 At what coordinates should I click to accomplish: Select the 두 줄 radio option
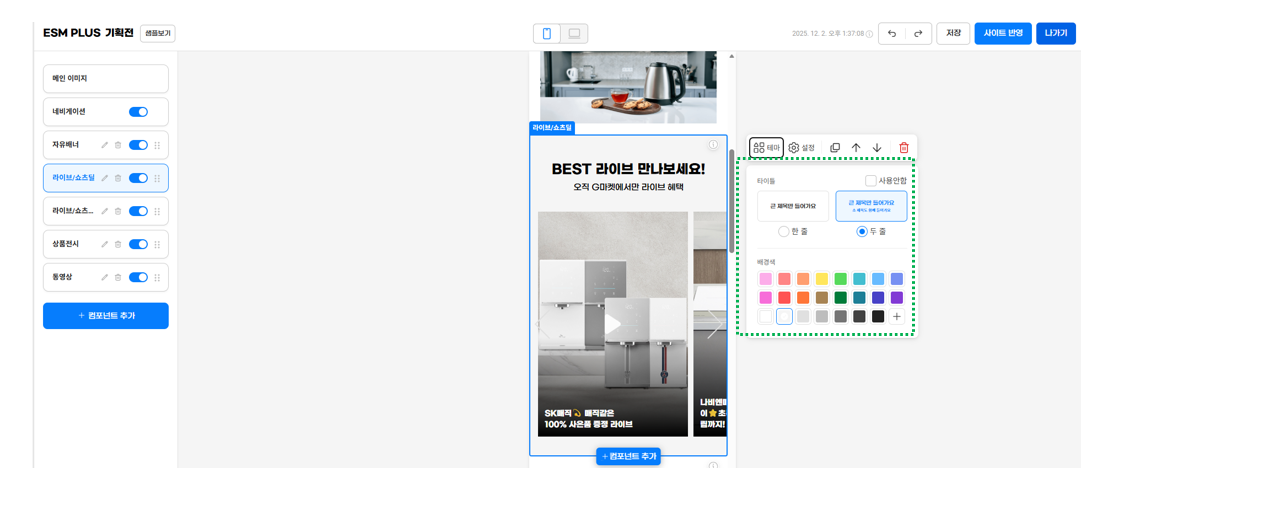click(x=862, y=231)
